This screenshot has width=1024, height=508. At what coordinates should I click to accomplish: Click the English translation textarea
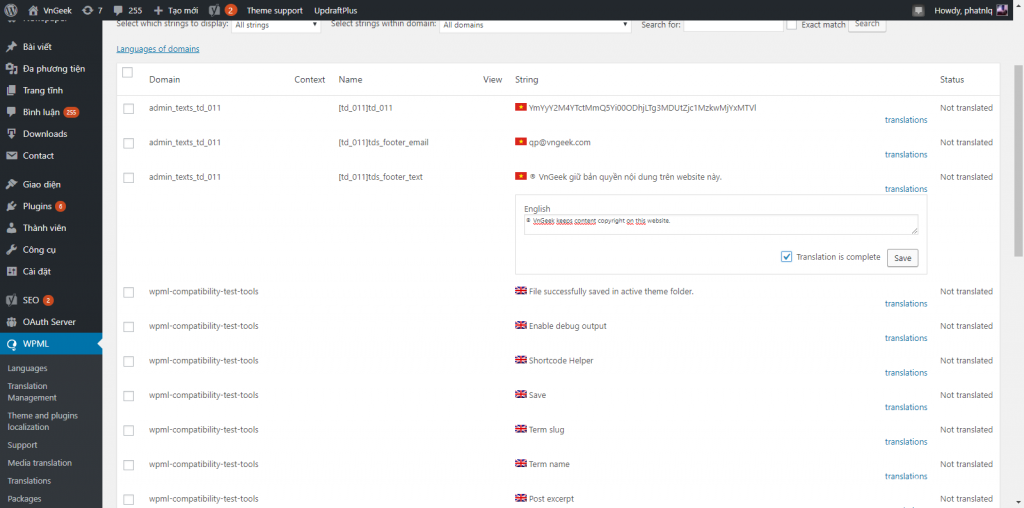point(721,225)
